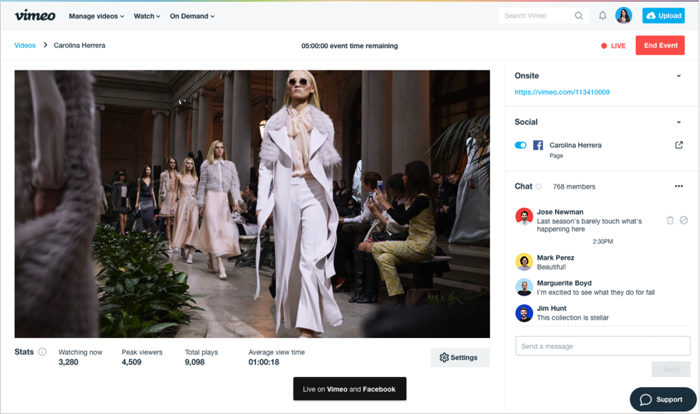Open the On Demand dropdown
700x414 pixels.
coord(192,16)
